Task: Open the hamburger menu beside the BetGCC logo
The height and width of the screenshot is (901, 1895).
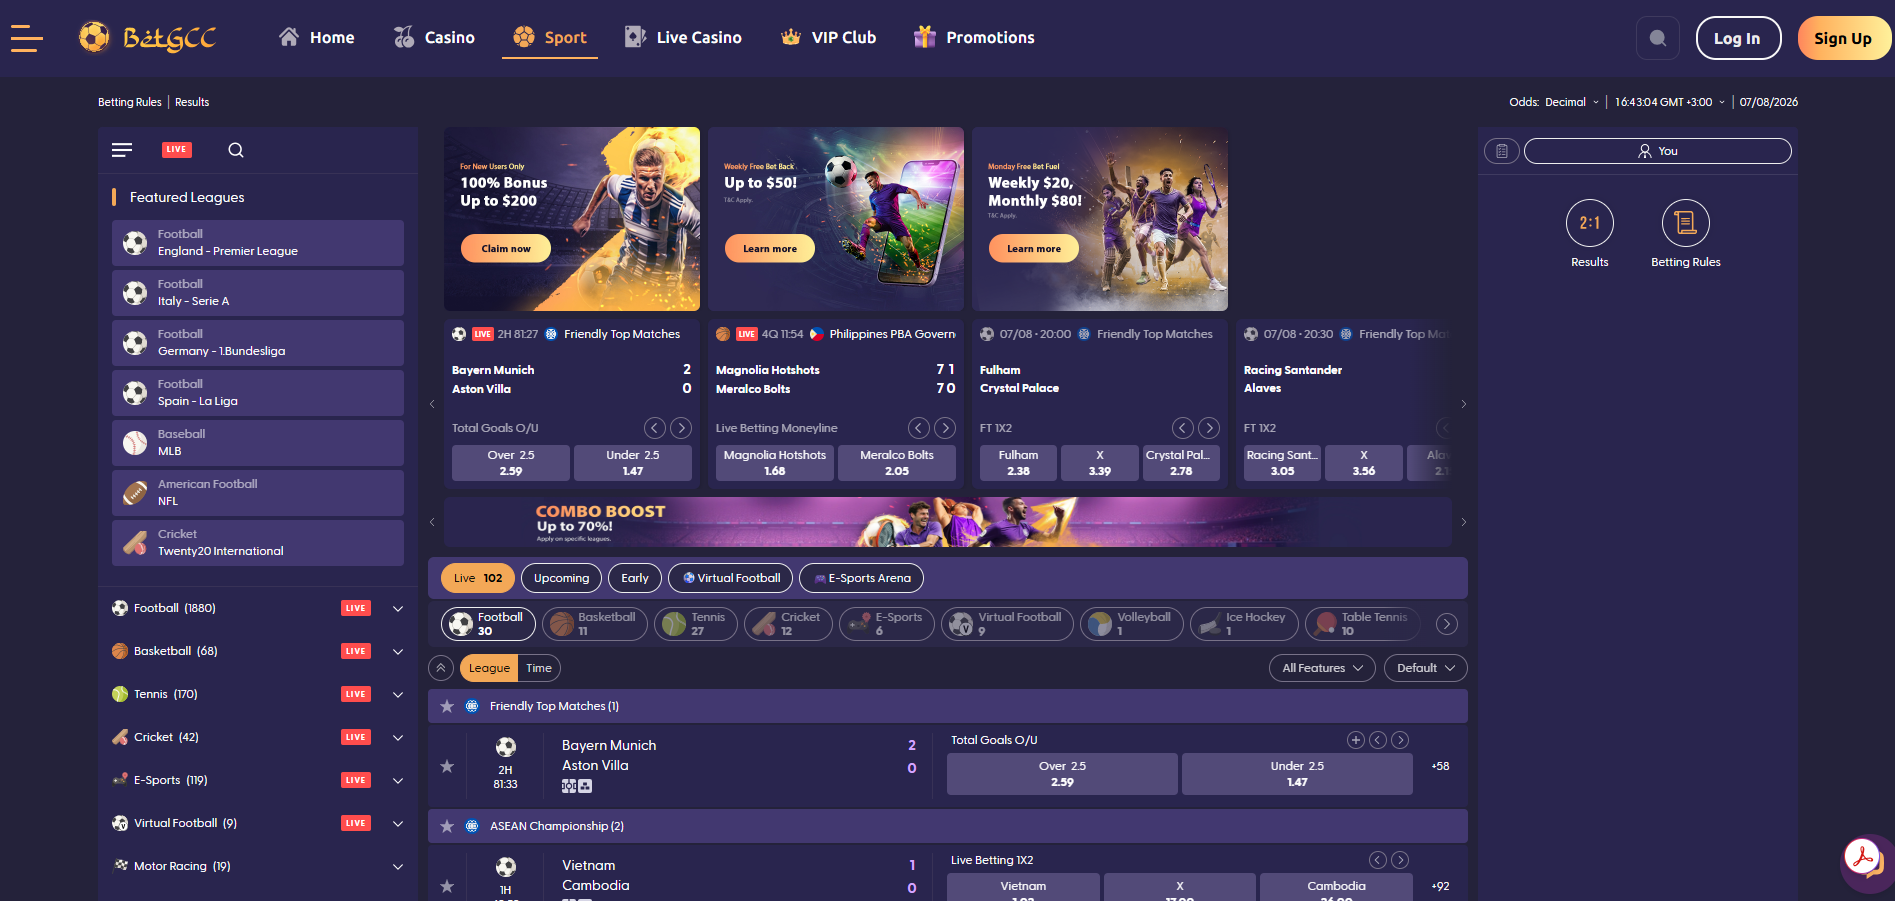Action: coord(27,38)
